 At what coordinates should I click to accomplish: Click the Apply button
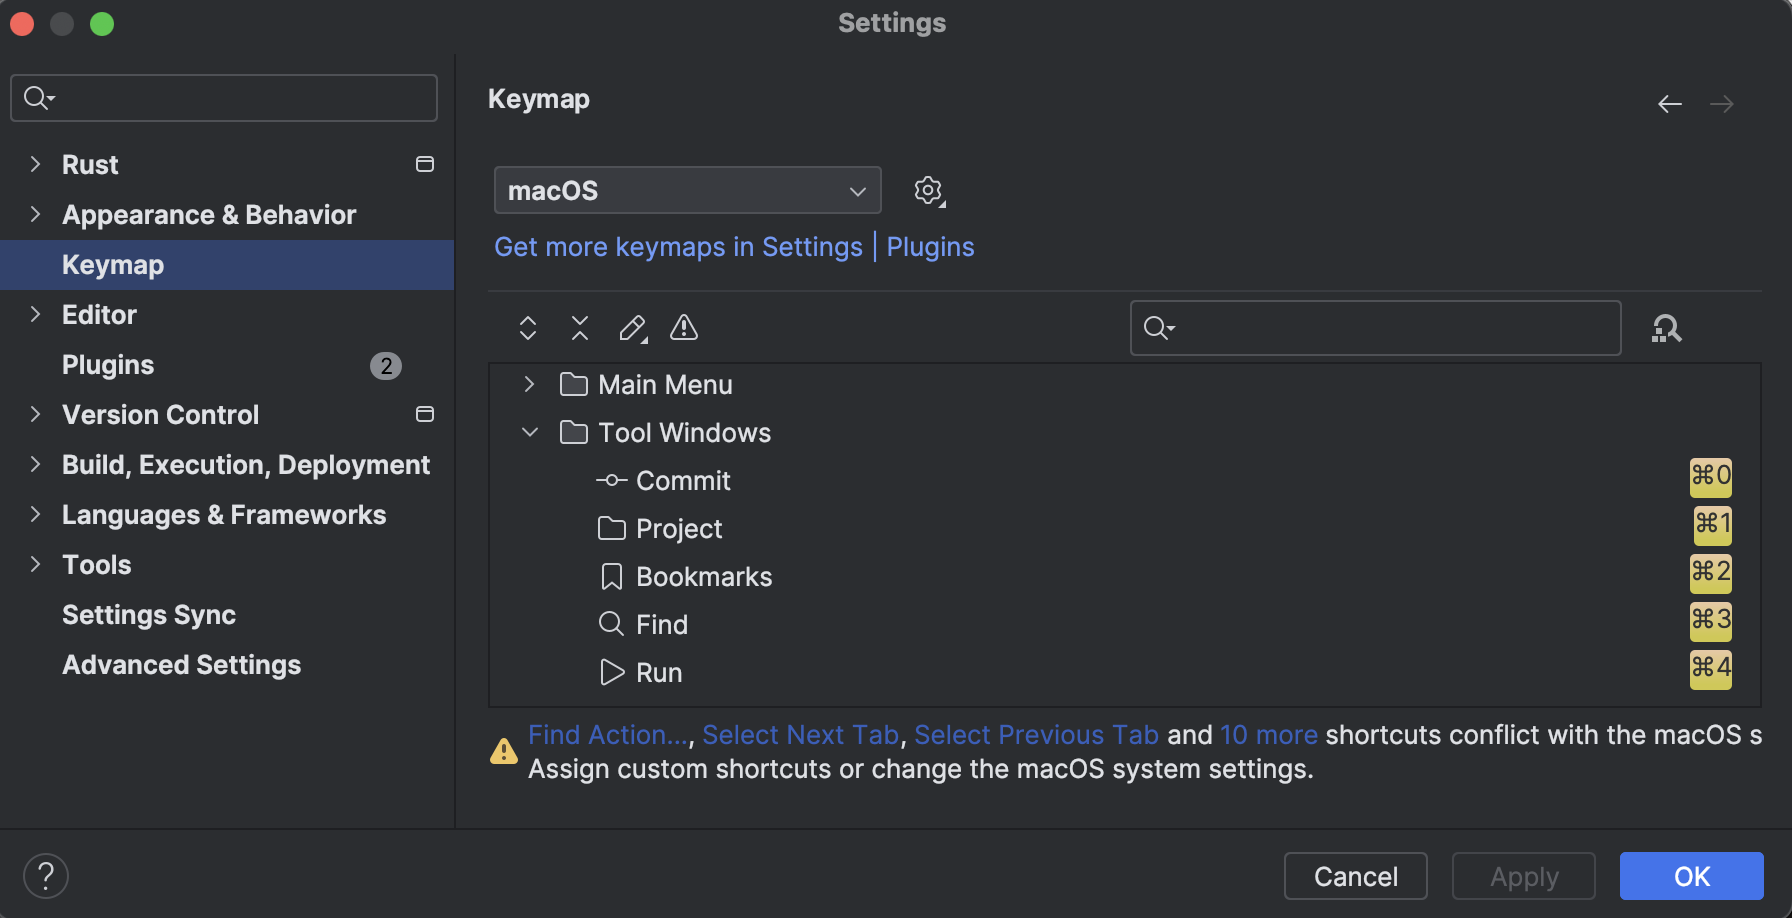click(x=1524, y=876)
